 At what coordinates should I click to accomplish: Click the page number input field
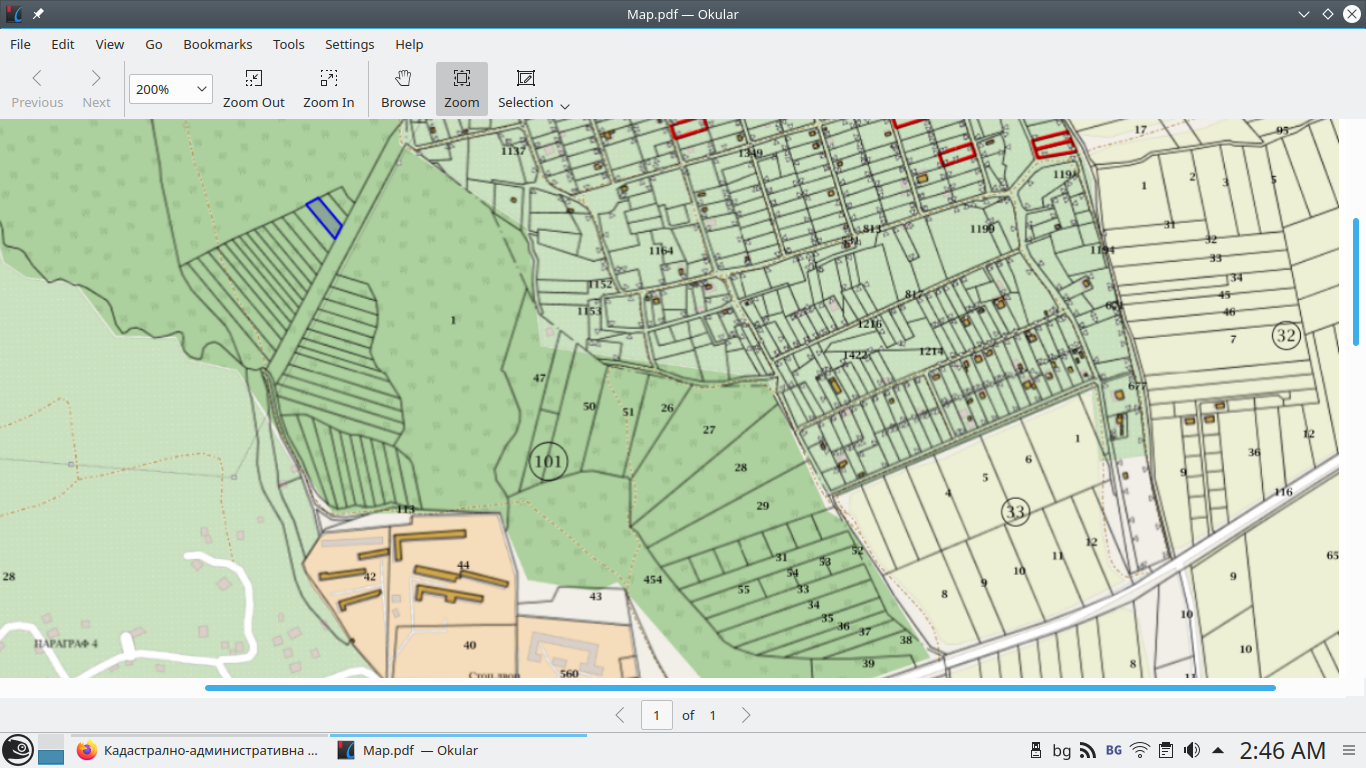[656, 715]
